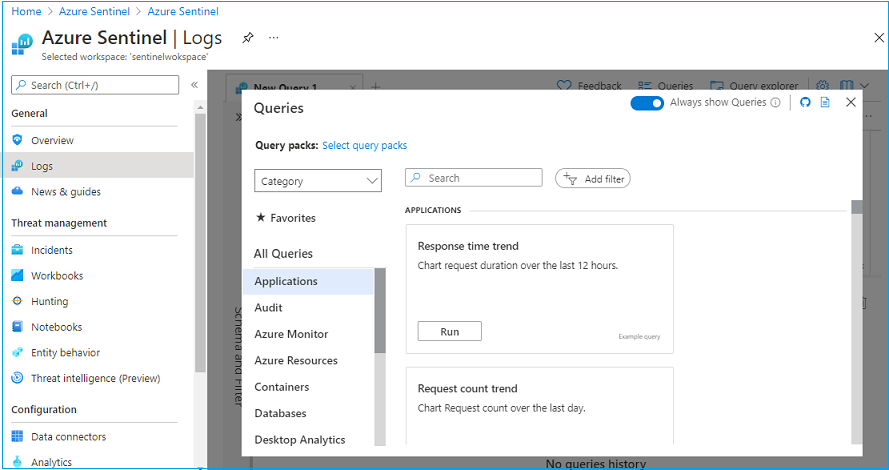Click the Workbooks chart icon
This screenshot has height=470, width=889.
coord(18,275)
